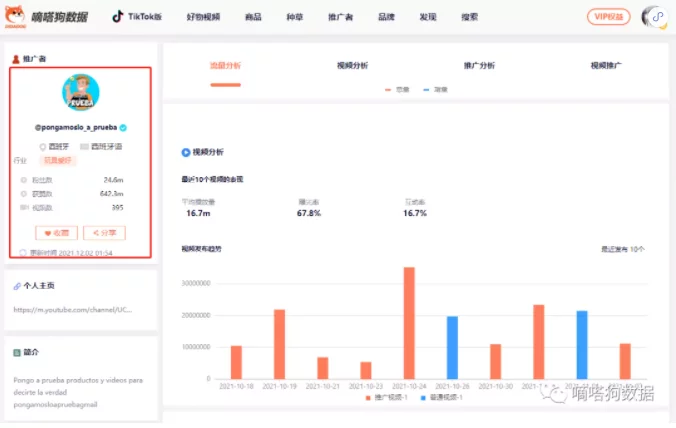Open the 种草 menu

pos(295,17)
